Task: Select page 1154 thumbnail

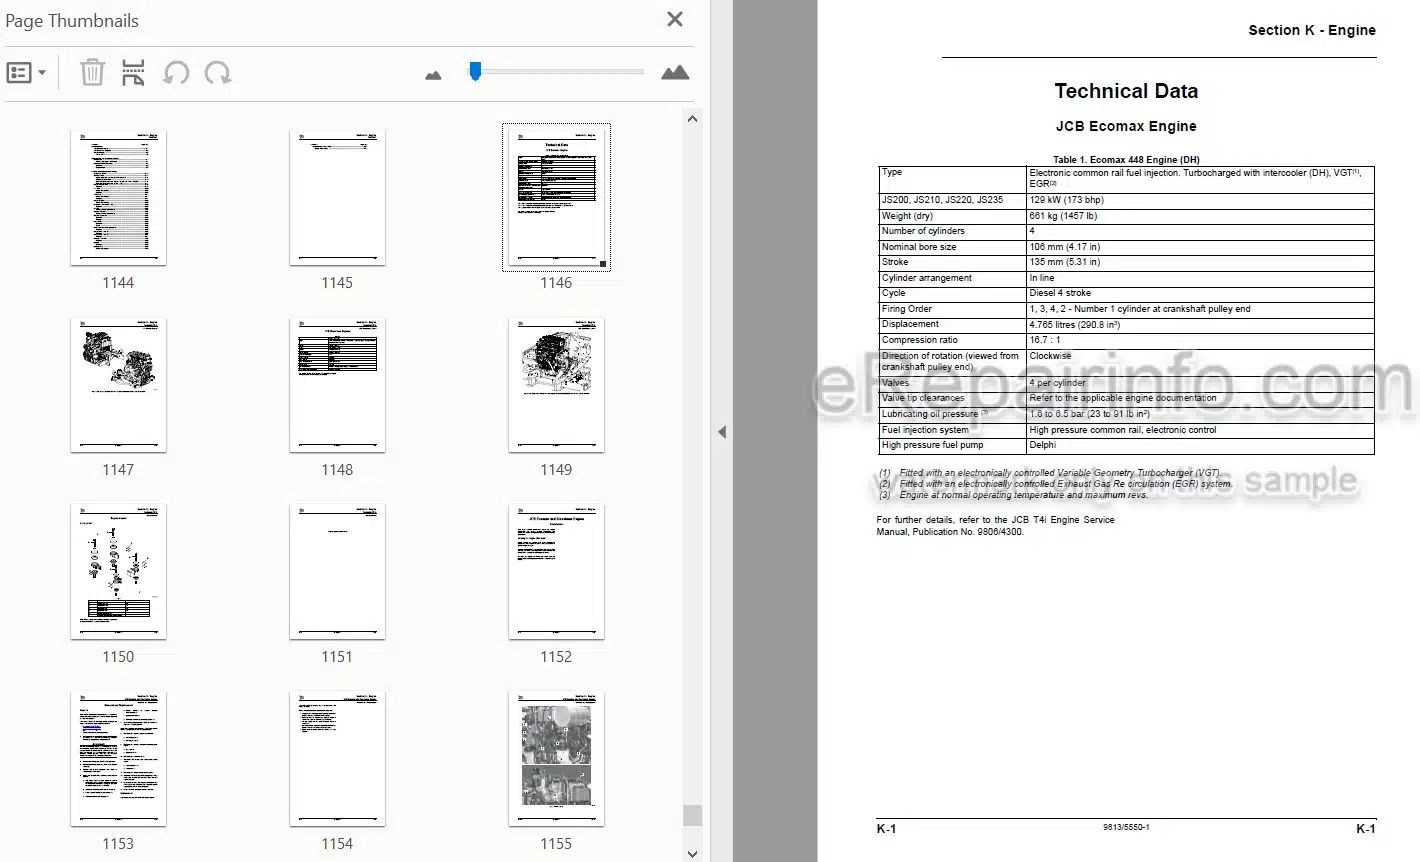Action: coord(337,758)
